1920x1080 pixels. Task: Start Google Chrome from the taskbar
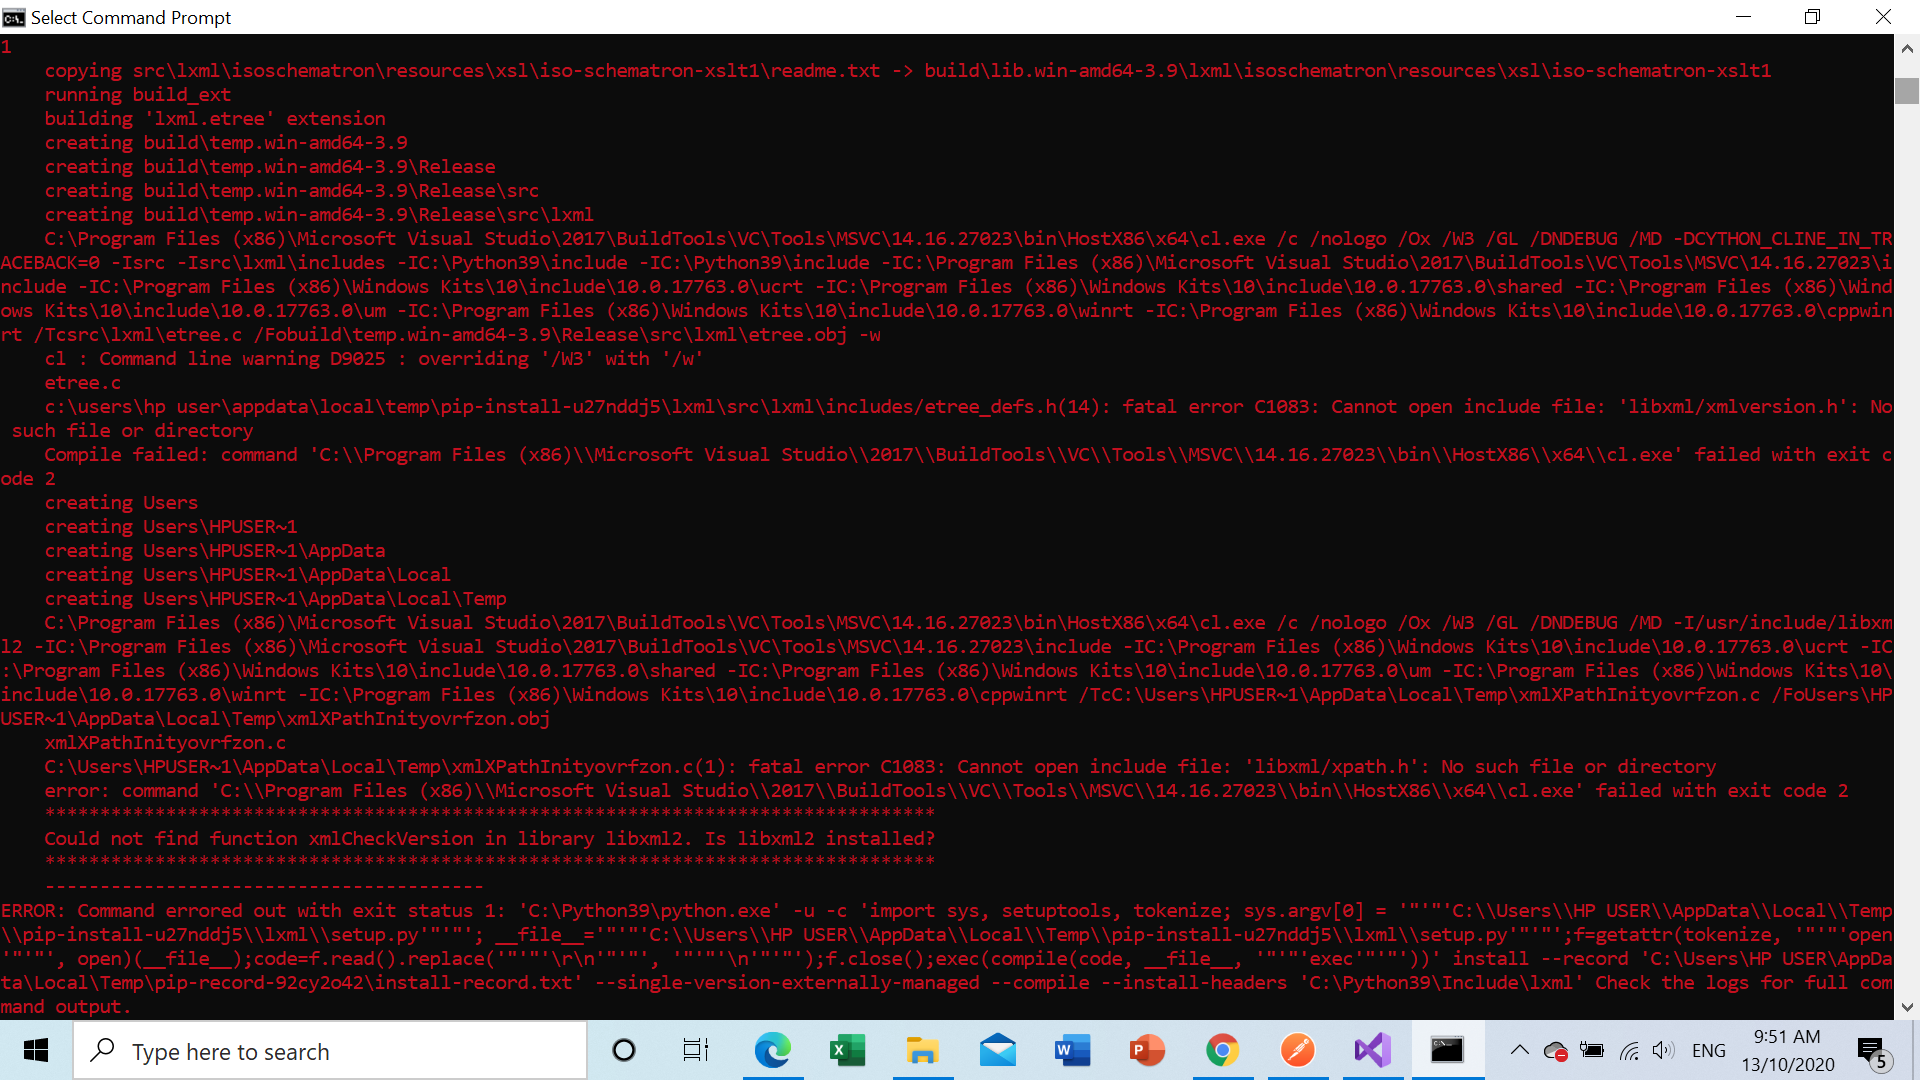click(1222, 1050)
